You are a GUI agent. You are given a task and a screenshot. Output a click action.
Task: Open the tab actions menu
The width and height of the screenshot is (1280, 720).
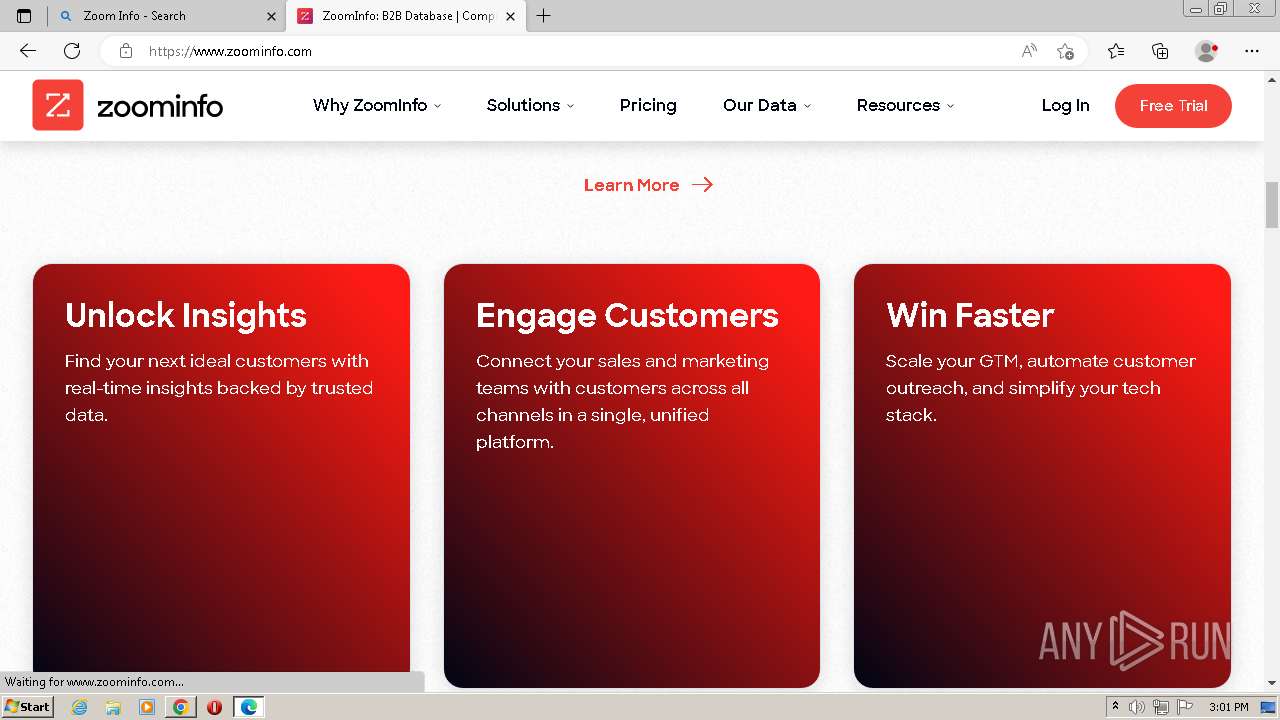click(x=24, y=16)
